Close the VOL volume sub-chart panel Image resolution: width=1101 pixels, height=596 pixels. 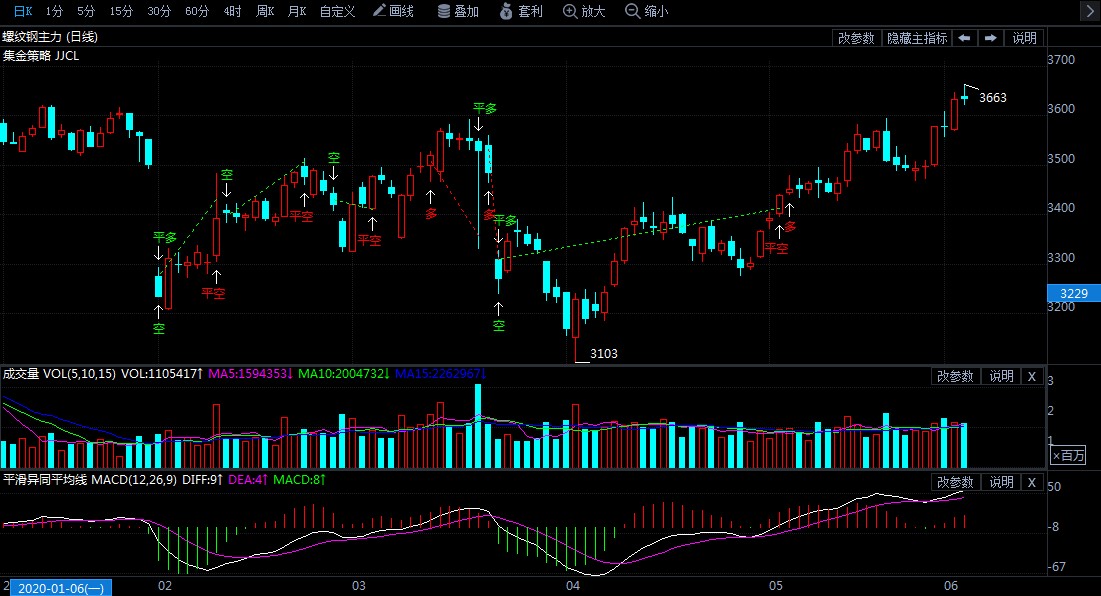[1031, 376]
